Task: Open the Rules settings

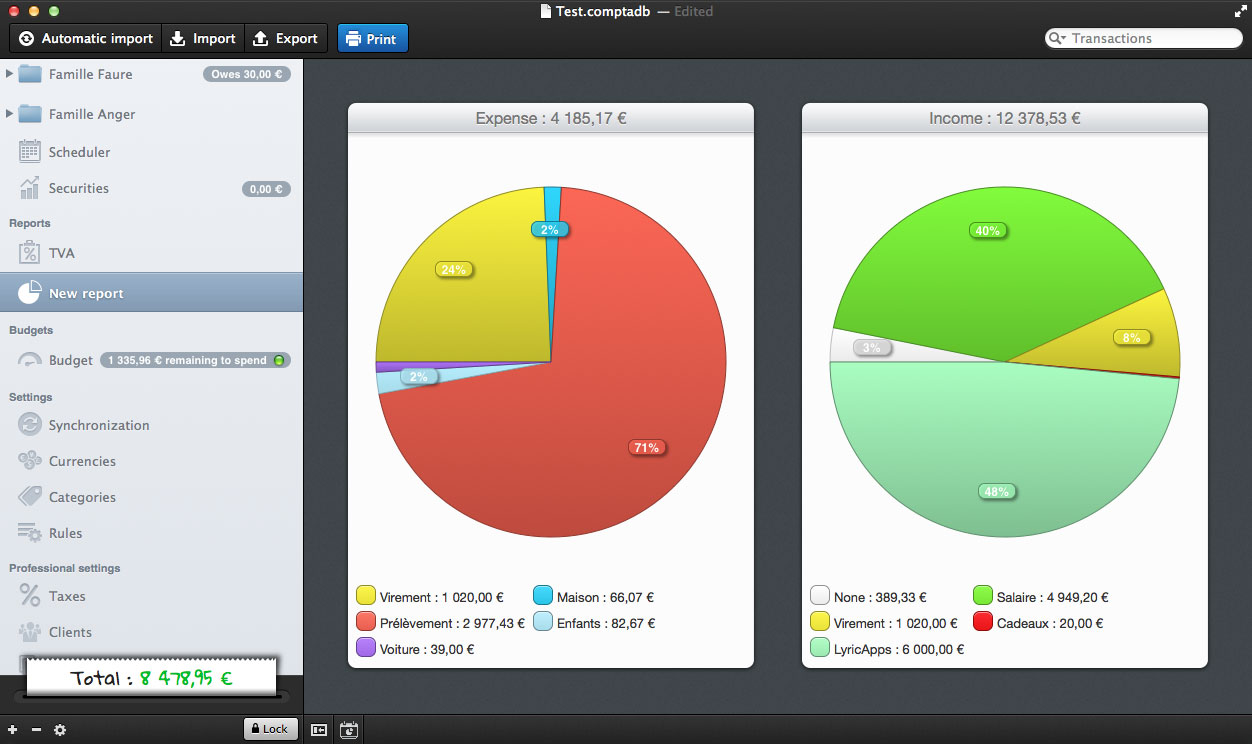Action: pos(65,533)
